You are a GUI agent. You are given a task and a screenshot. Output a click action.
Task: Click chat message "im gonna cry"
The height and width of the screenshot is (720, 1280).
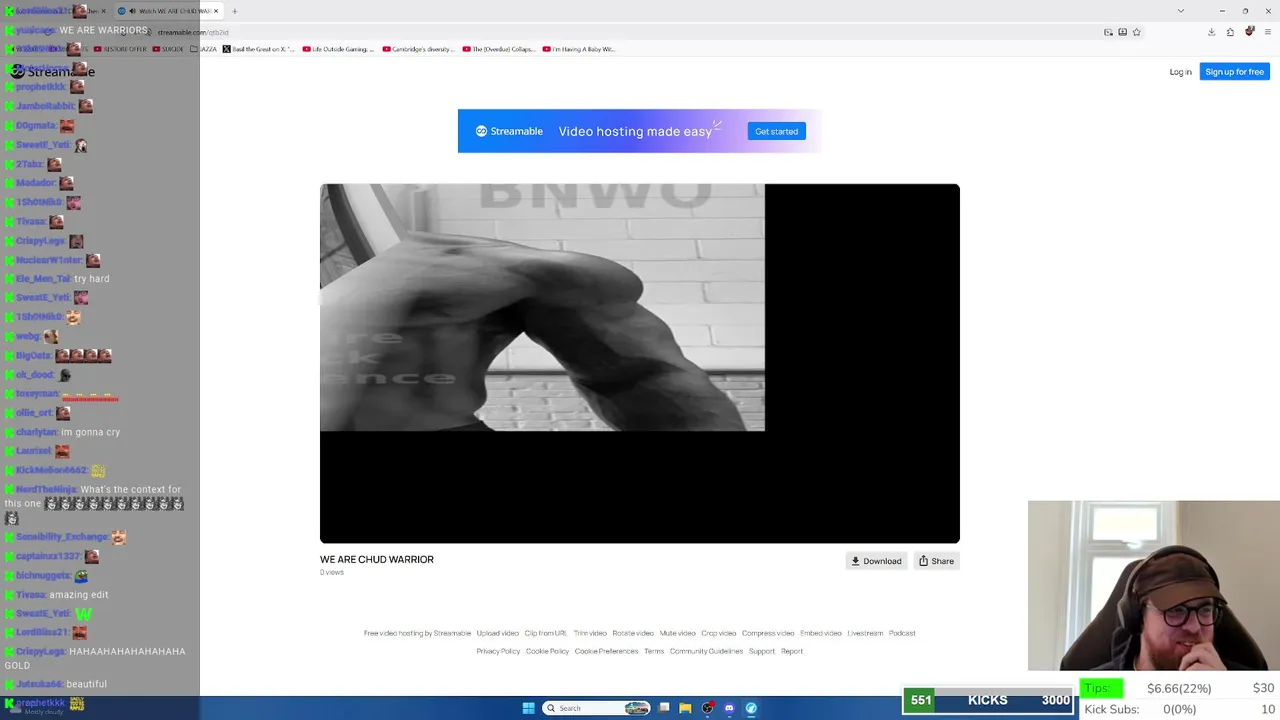(91, 432)
